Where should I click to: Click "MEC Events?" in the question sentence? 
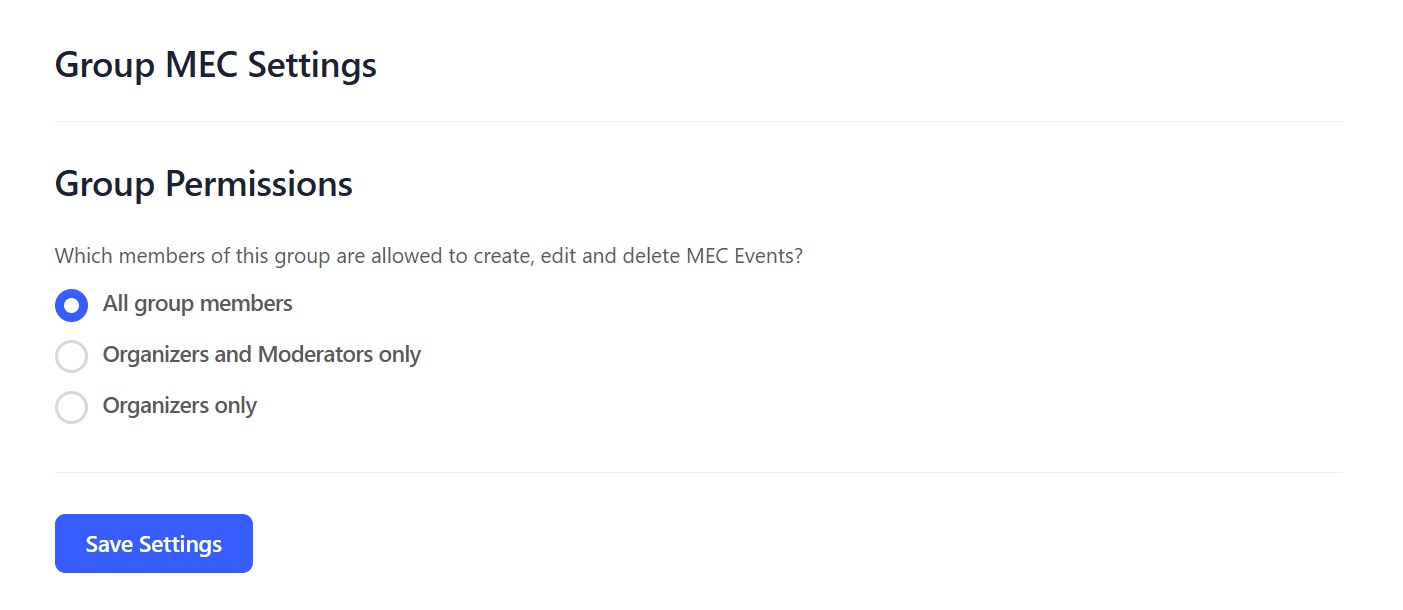tap(744, 256)
